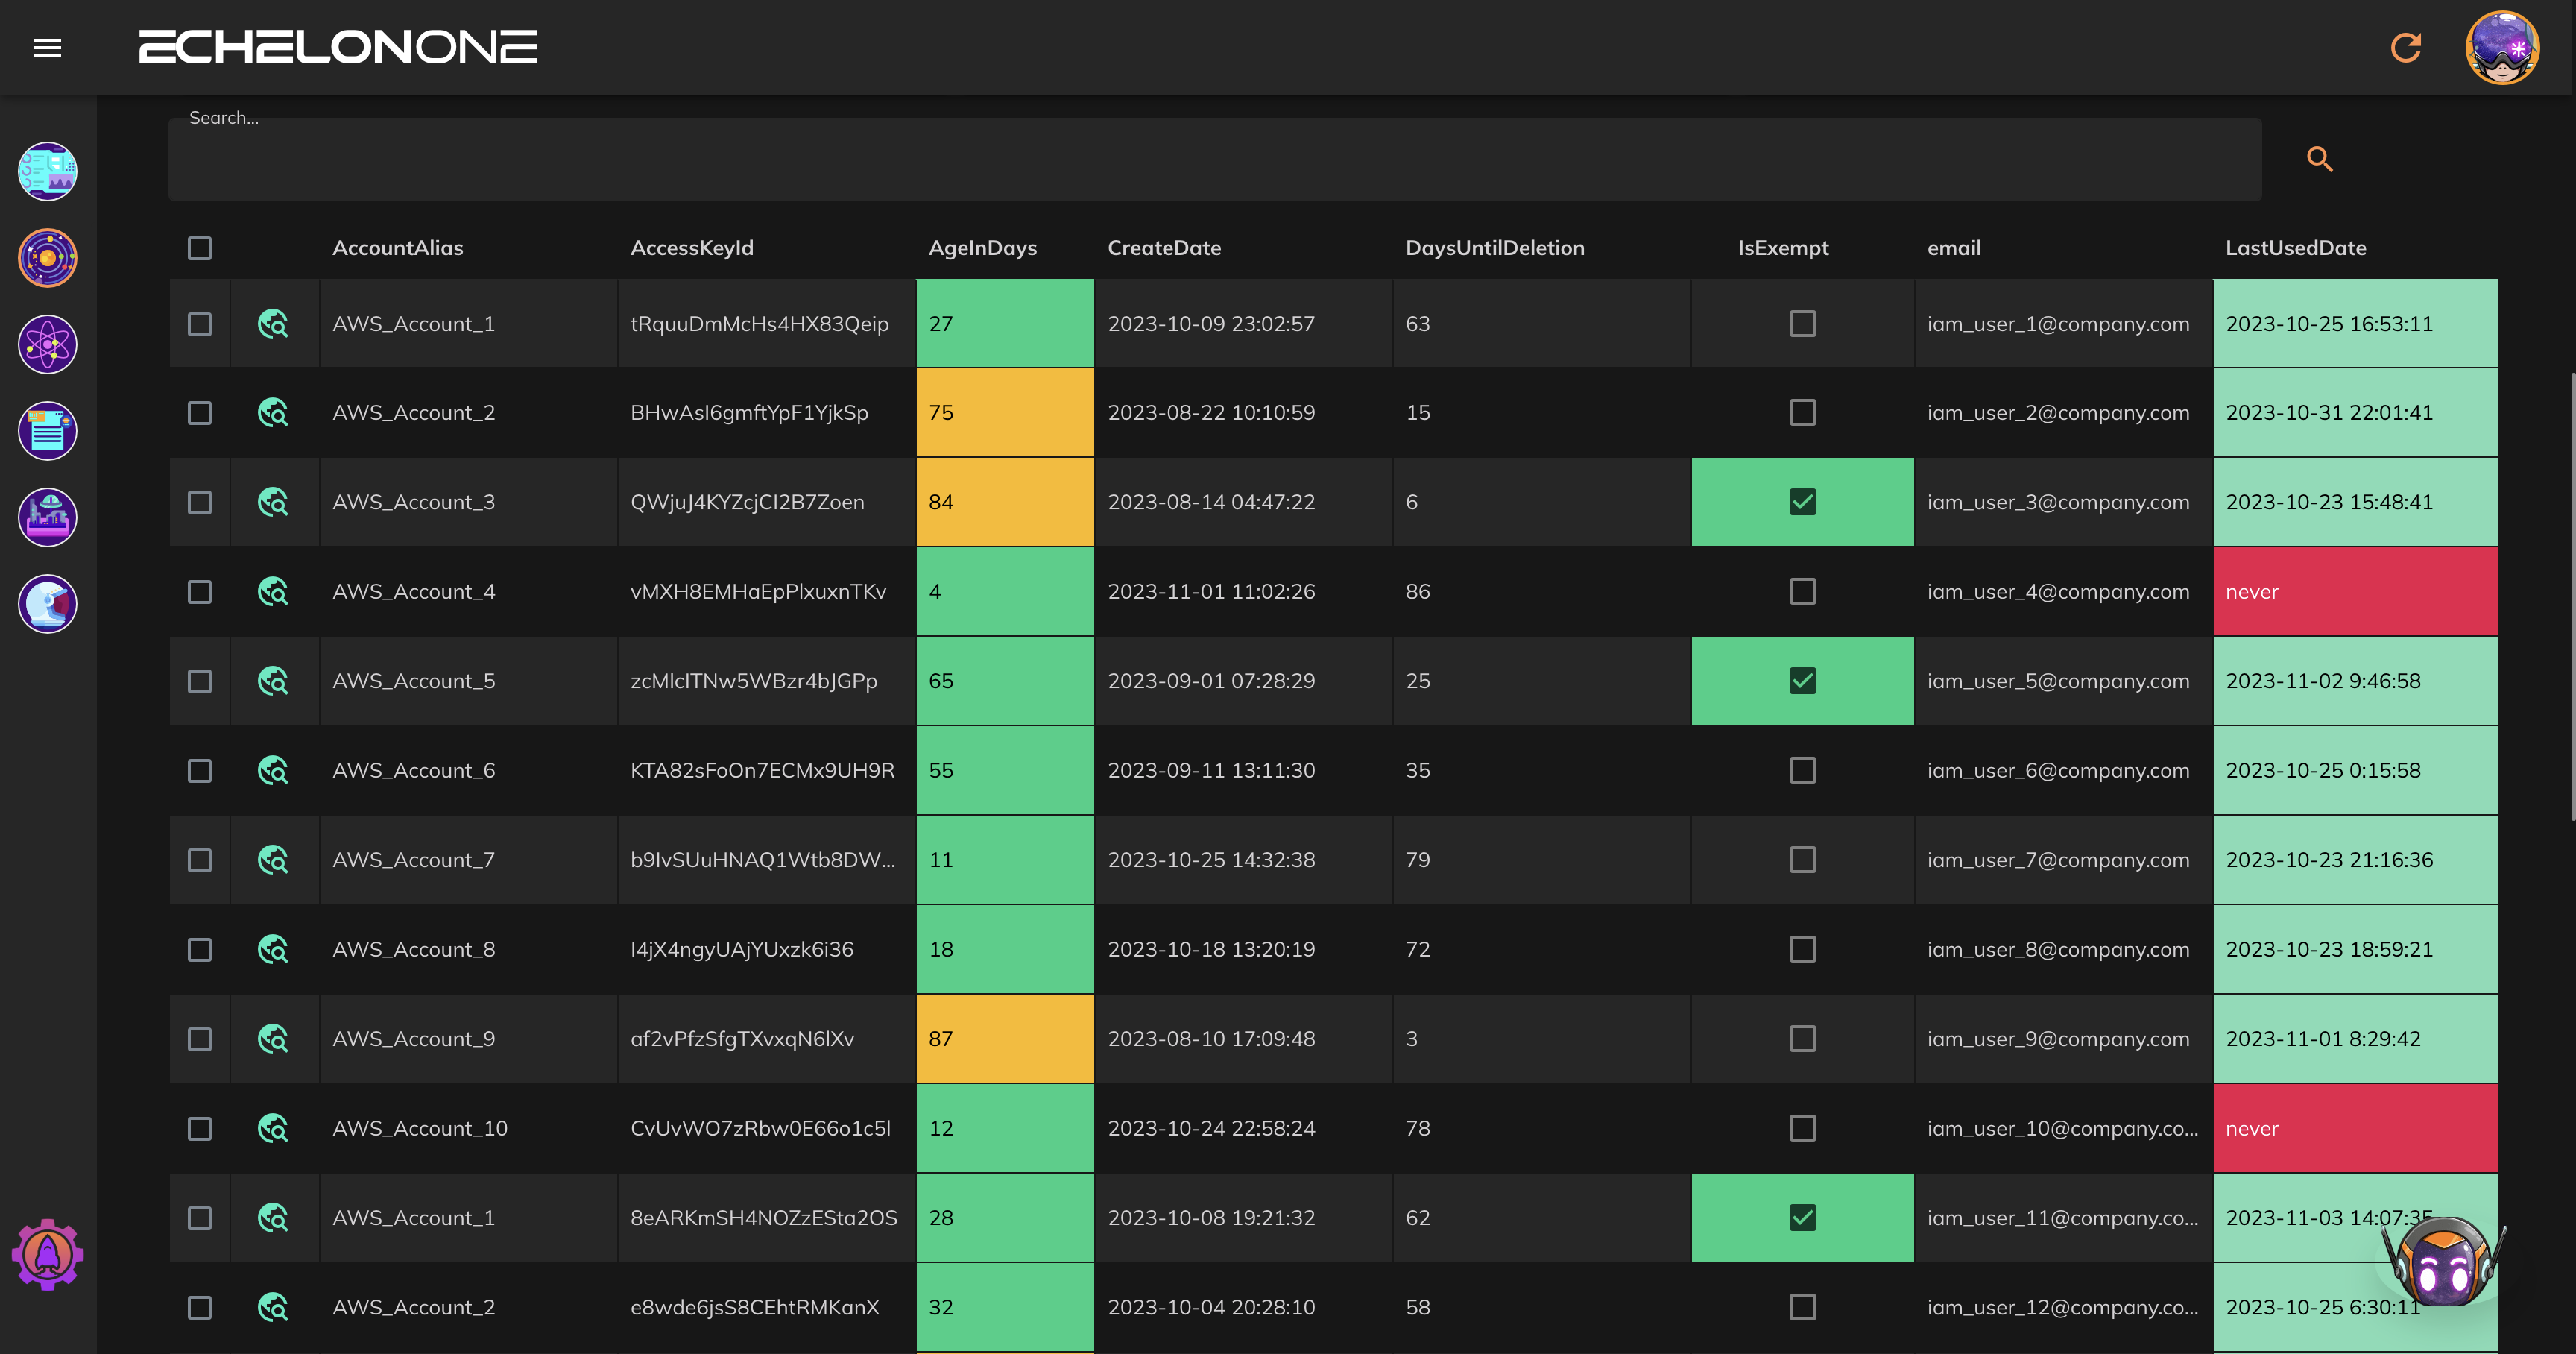Open the robot assistant chat avatar
Screen dimensions: 2576x1354
point(2443,1264)
